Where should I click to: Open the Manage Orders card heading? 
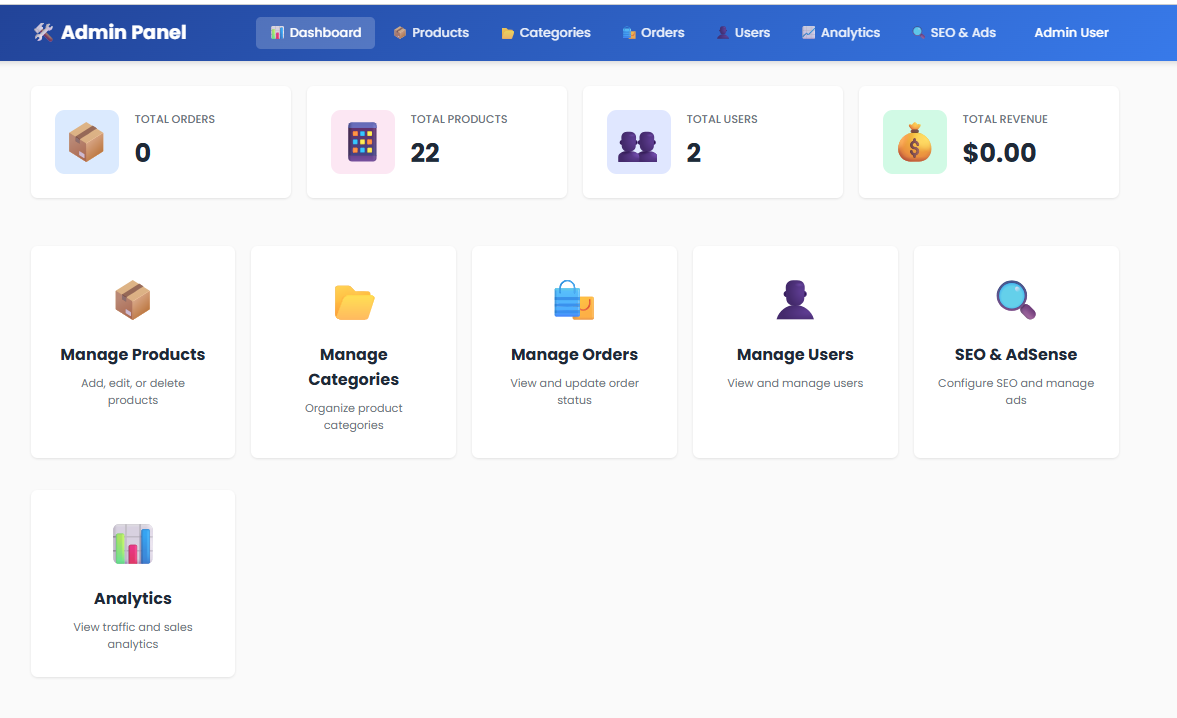coord(574,354)
